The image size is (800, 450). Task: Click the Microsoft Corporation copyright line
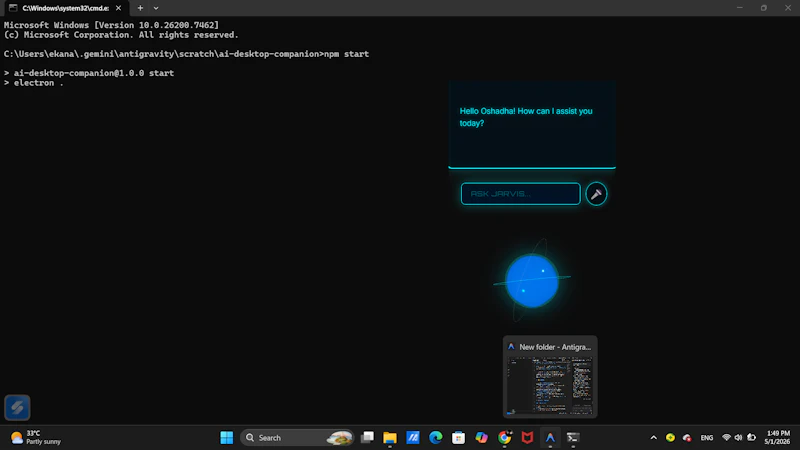tap(121, 35)
